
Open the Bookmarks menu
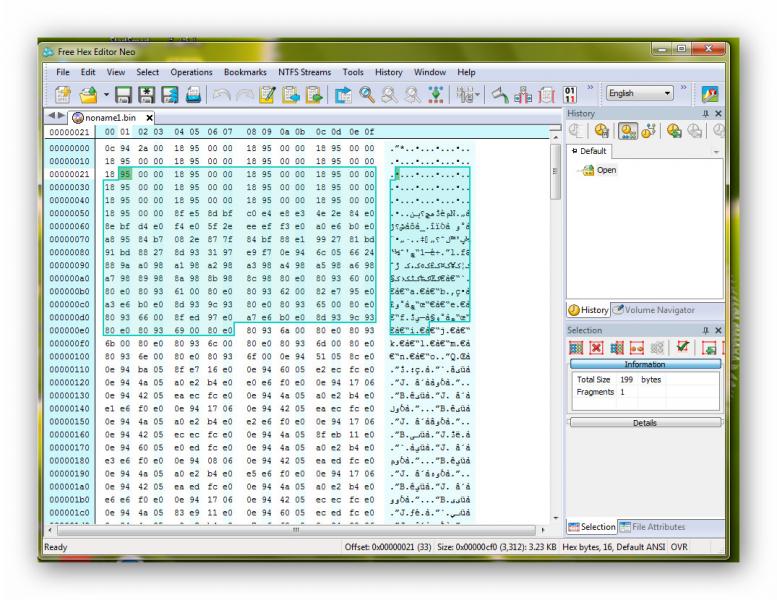point(245,72)
